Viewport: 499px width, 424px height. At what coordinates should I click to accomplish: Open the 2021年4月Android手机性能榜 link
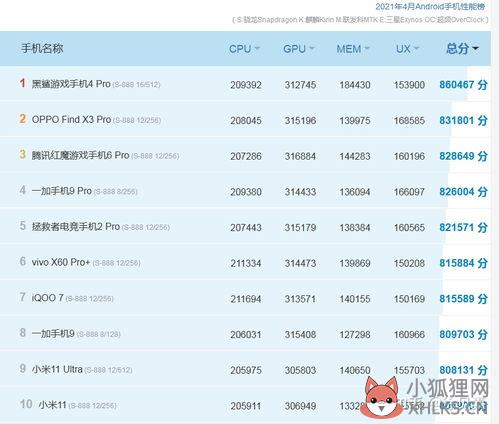[x=430, y=6]
